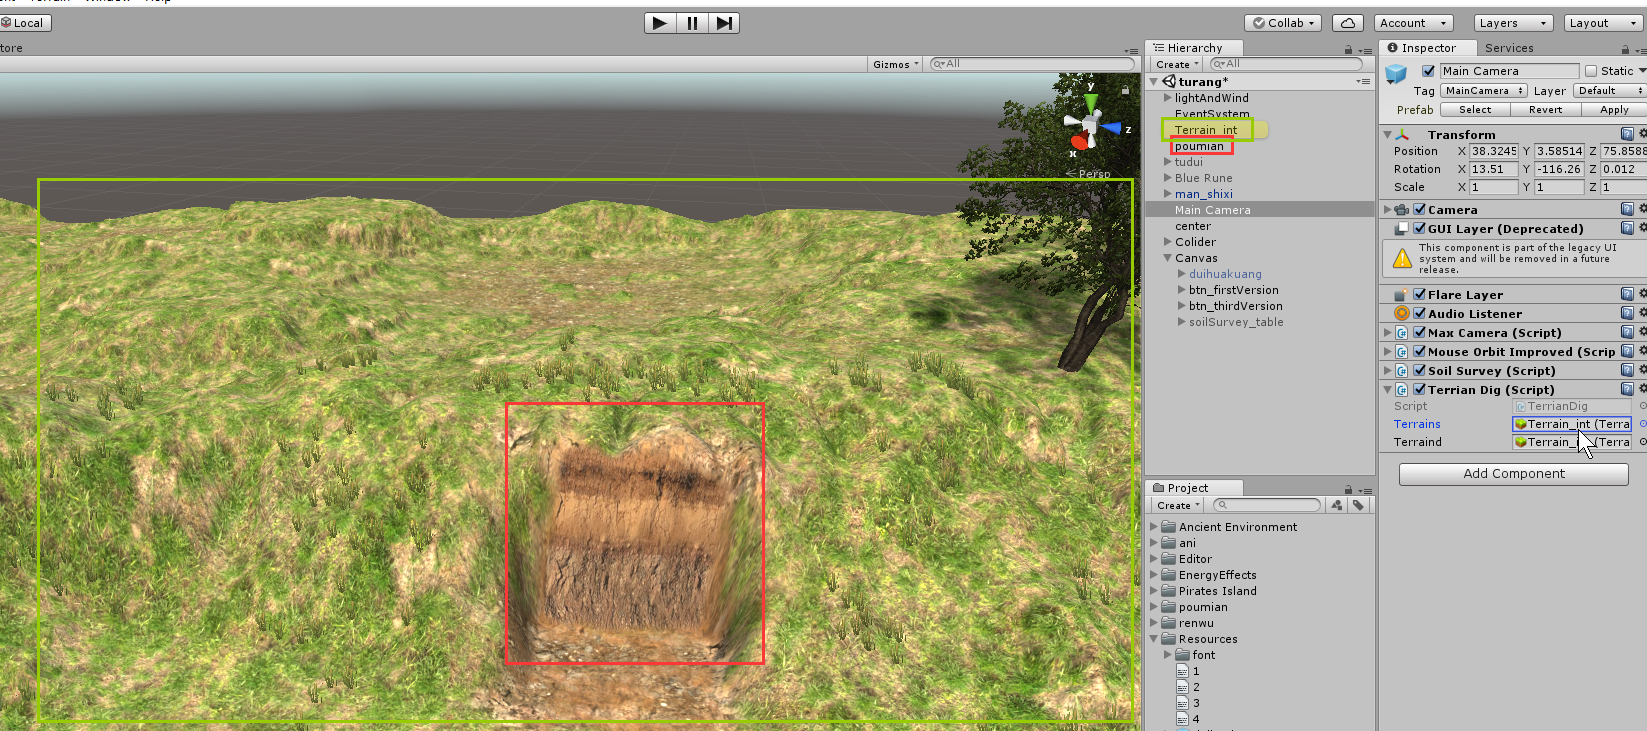Click the prefab Revert button
The image size is (1647, 731).
click(x=1545, y=110)
